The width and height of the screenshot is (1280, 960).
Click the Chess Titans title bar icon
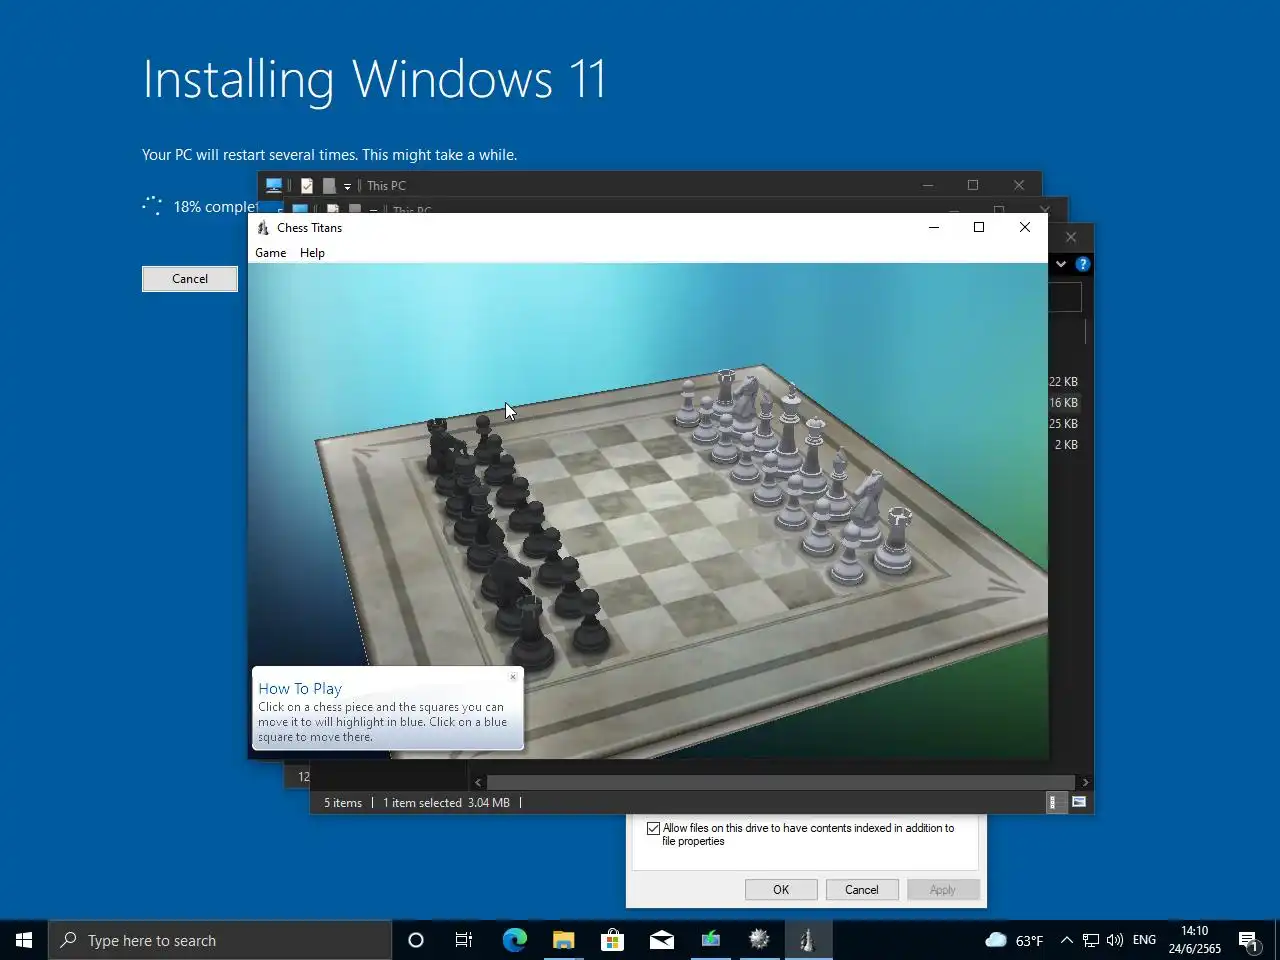click(x=263, y=228)
